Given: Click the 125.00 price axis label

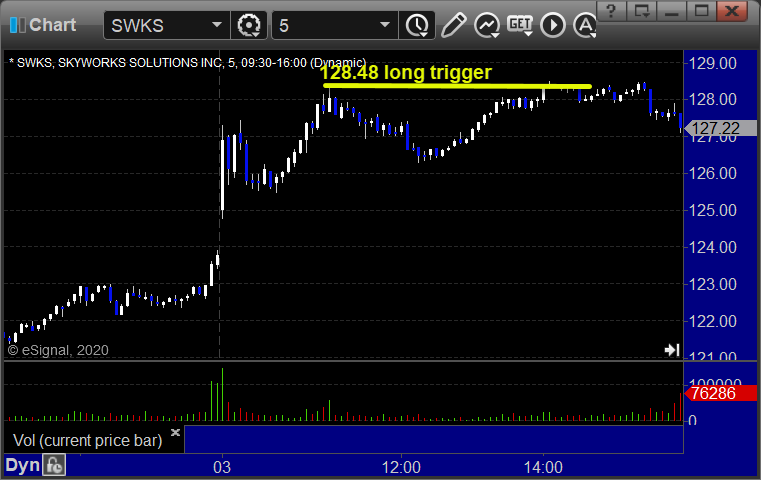Looking at the screenshot, I should tap(712, 210).
